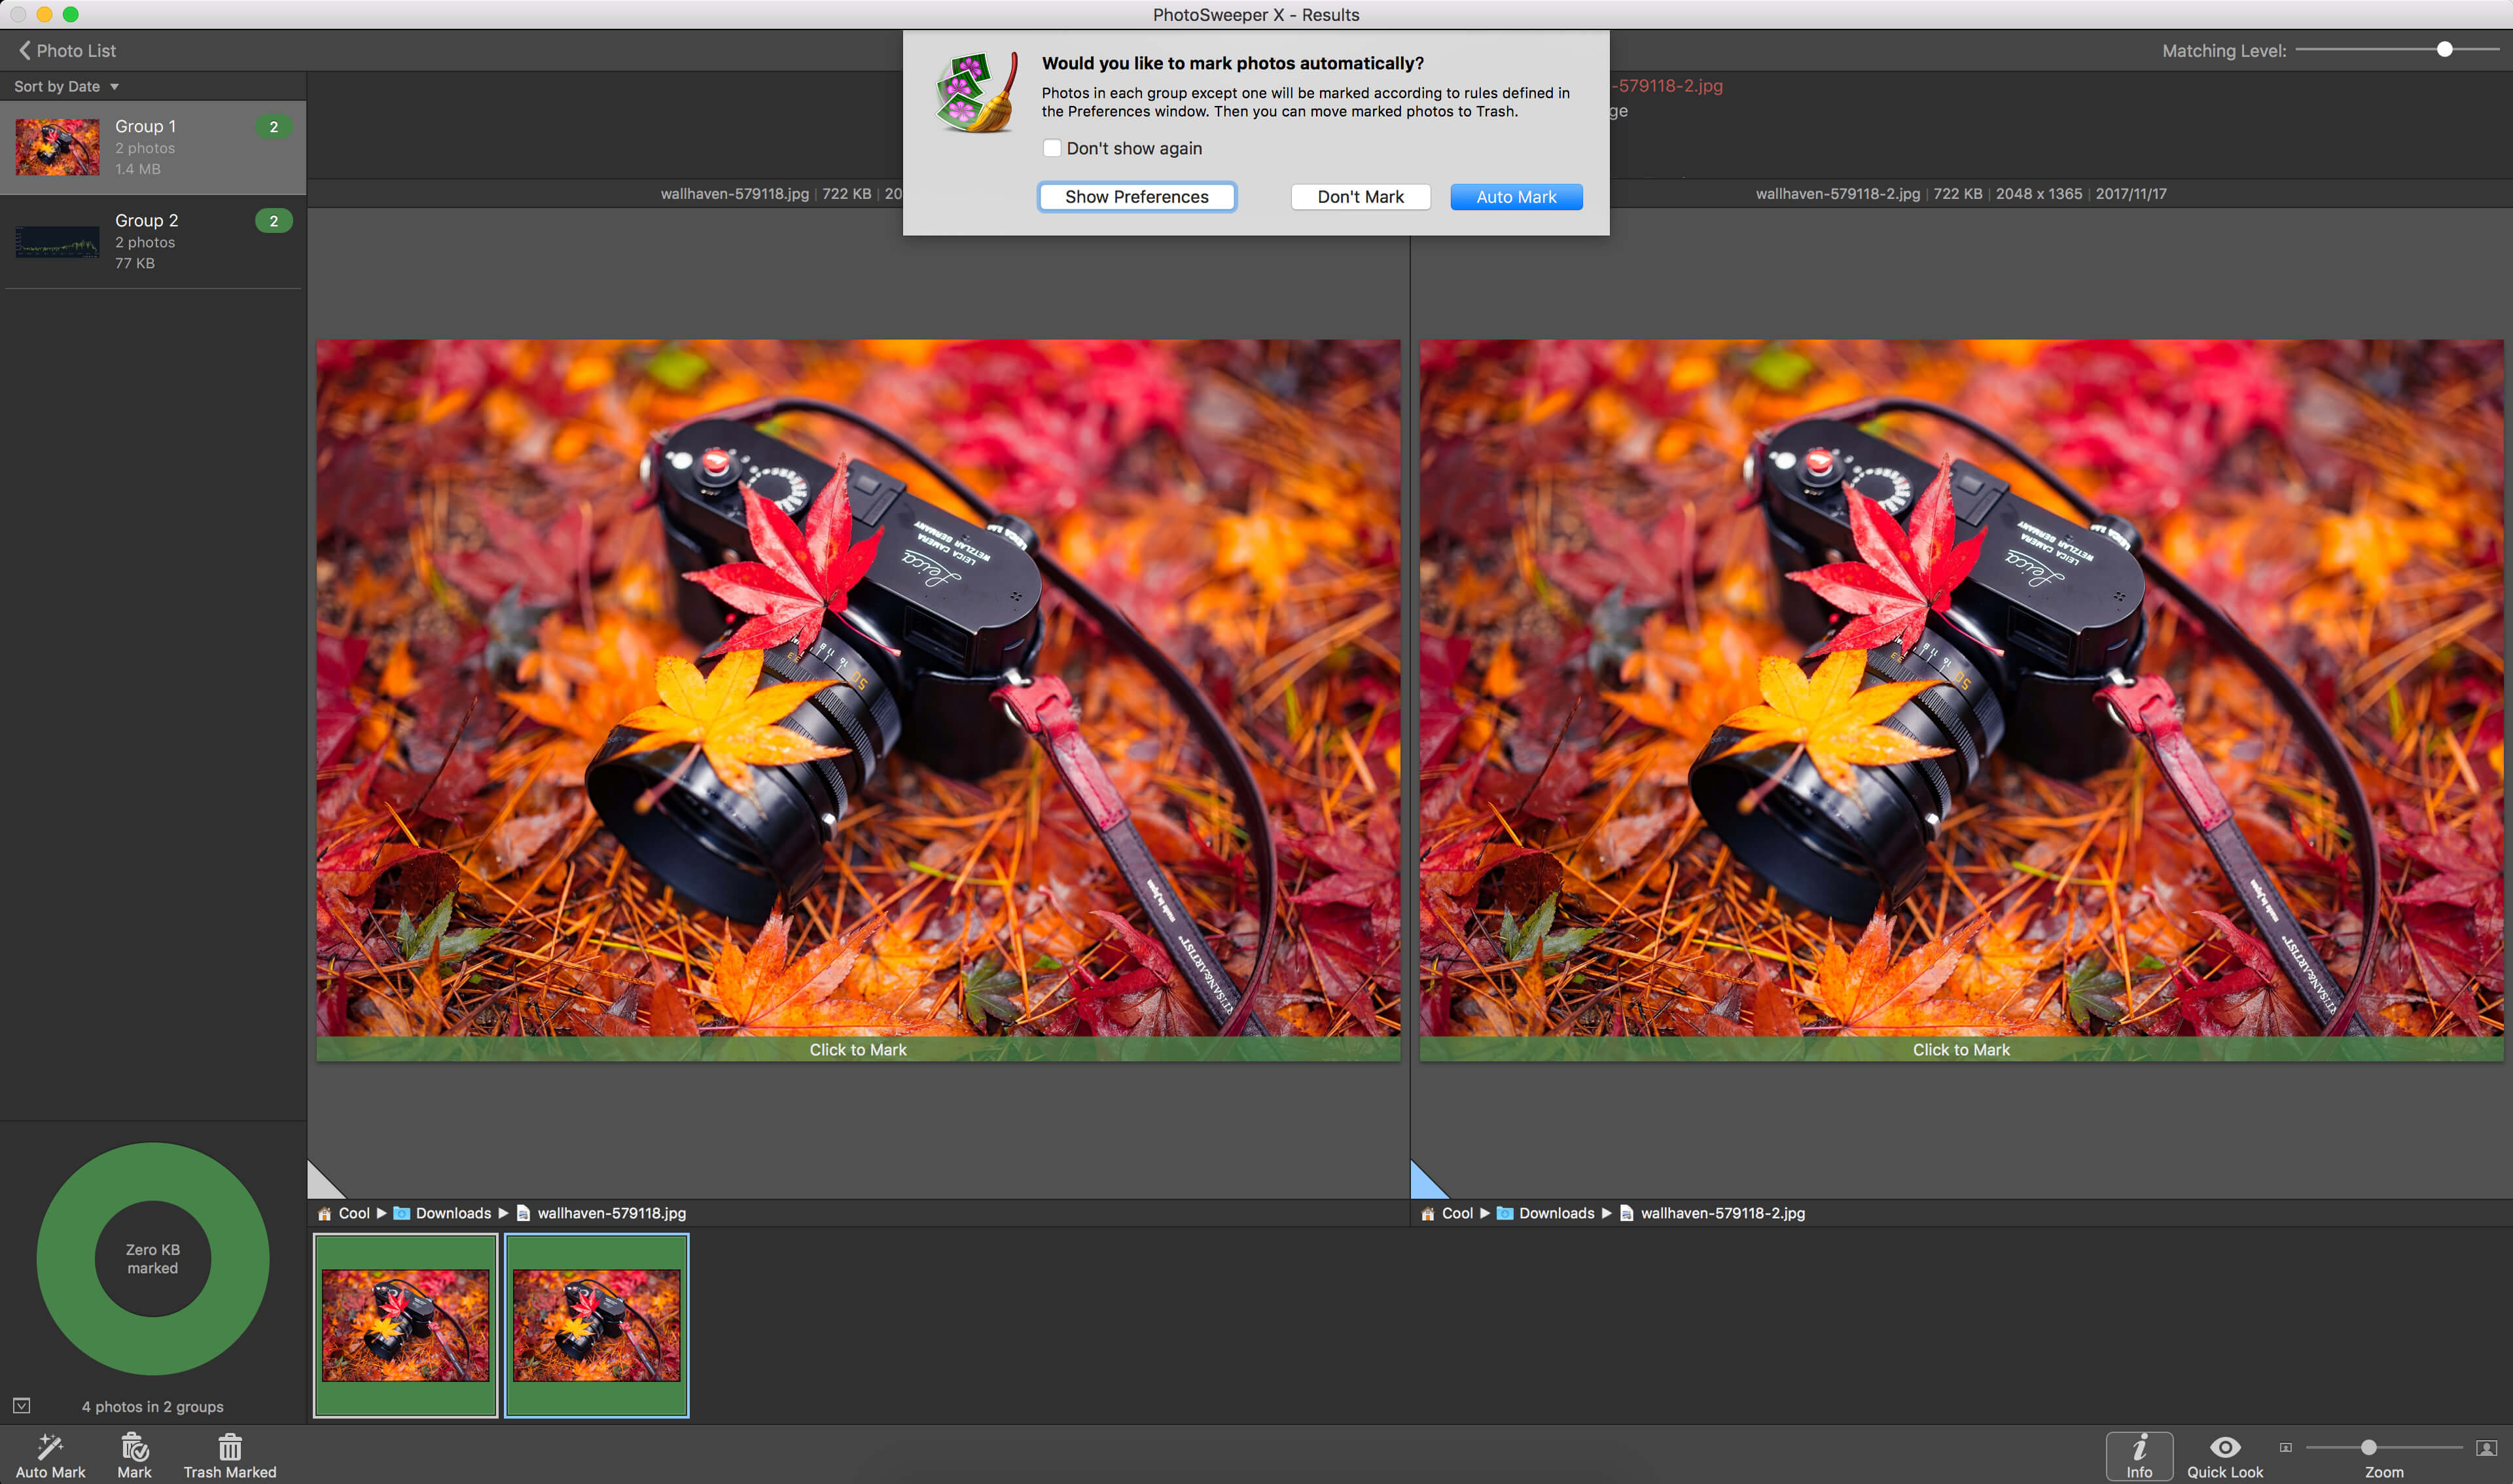2513x1484 pixels.
Task: Click the Cool home icon in left path bar
Action: (x=324, y=1213)
